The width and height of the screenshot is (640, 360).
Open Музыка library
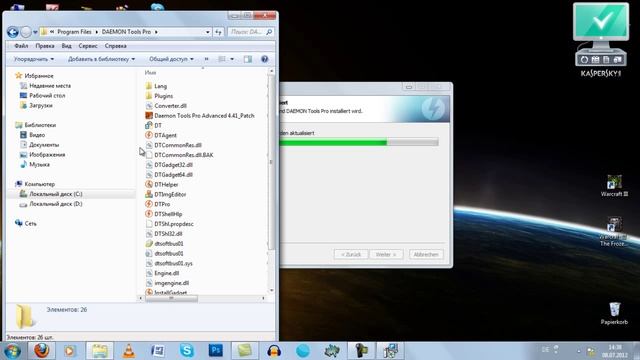(39, 164)
